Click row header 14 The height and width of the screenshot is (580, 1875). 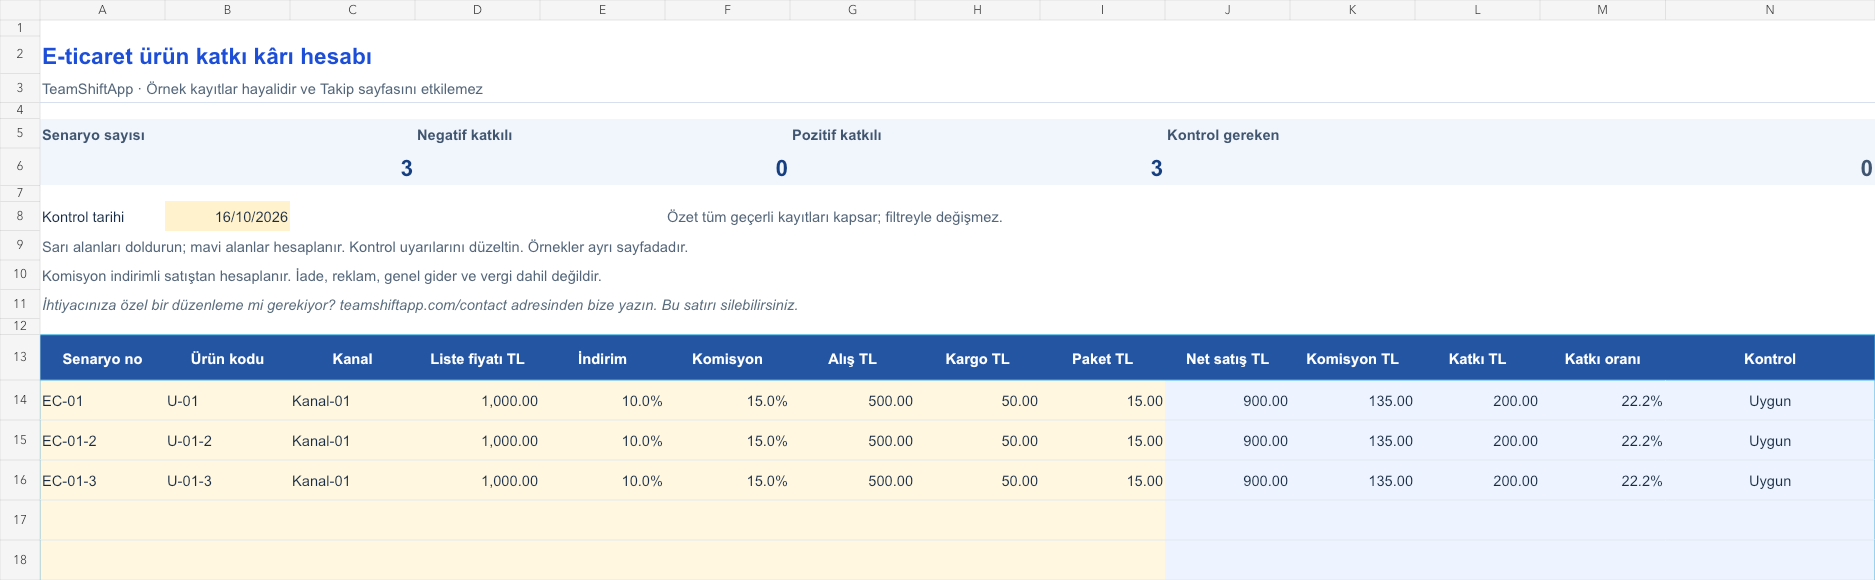[20, 400]
